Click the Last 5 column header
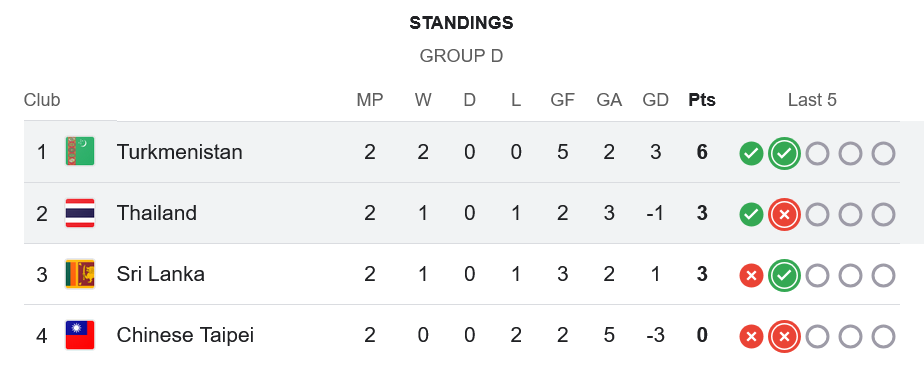Screen dimensions: 924x382 pyautogui.click(x=812, y=100)
